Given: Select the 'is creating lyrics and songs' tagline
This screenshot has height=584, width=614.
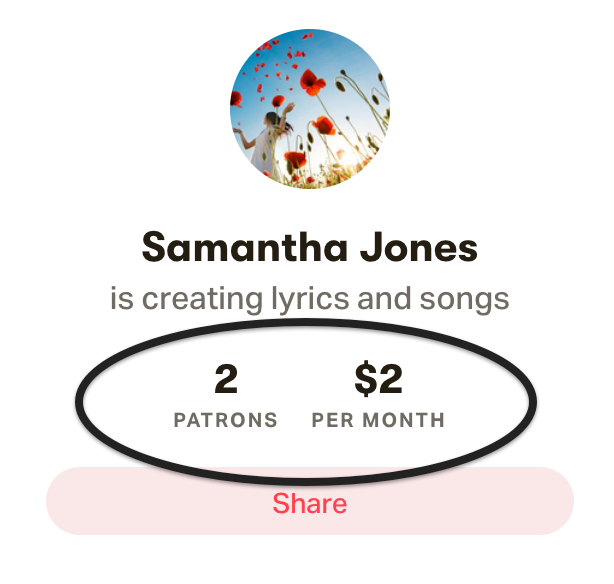Looking at the screenshot, I should pos(310,298).
